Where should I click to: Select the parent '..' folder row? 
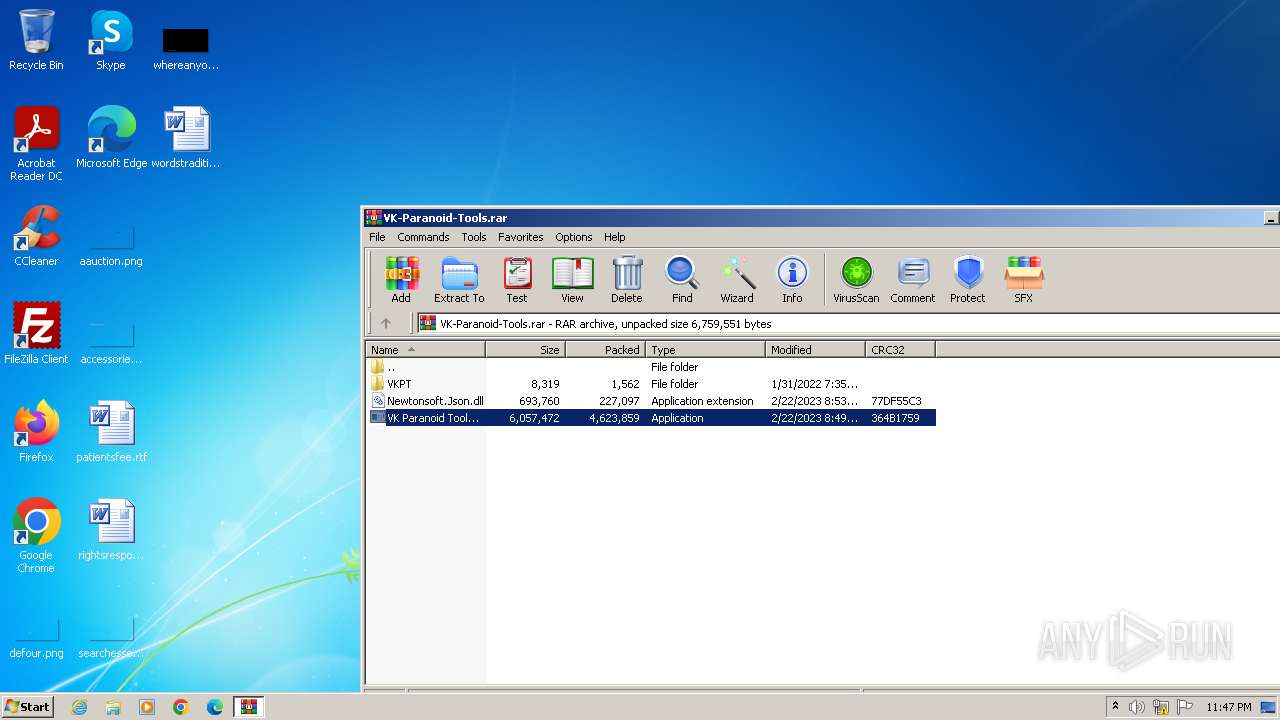pos(651,367)
